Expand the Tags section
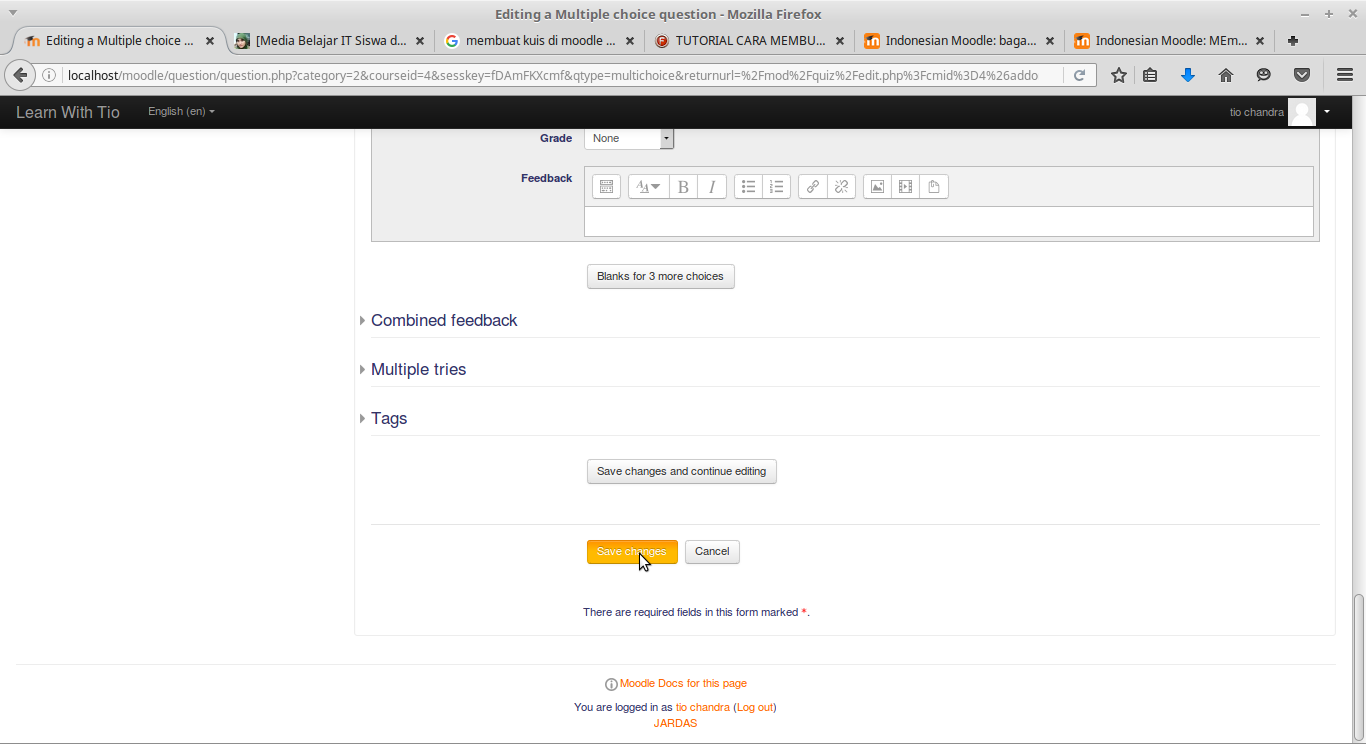This screenshot has width=1366, height=744. point(389,418)
